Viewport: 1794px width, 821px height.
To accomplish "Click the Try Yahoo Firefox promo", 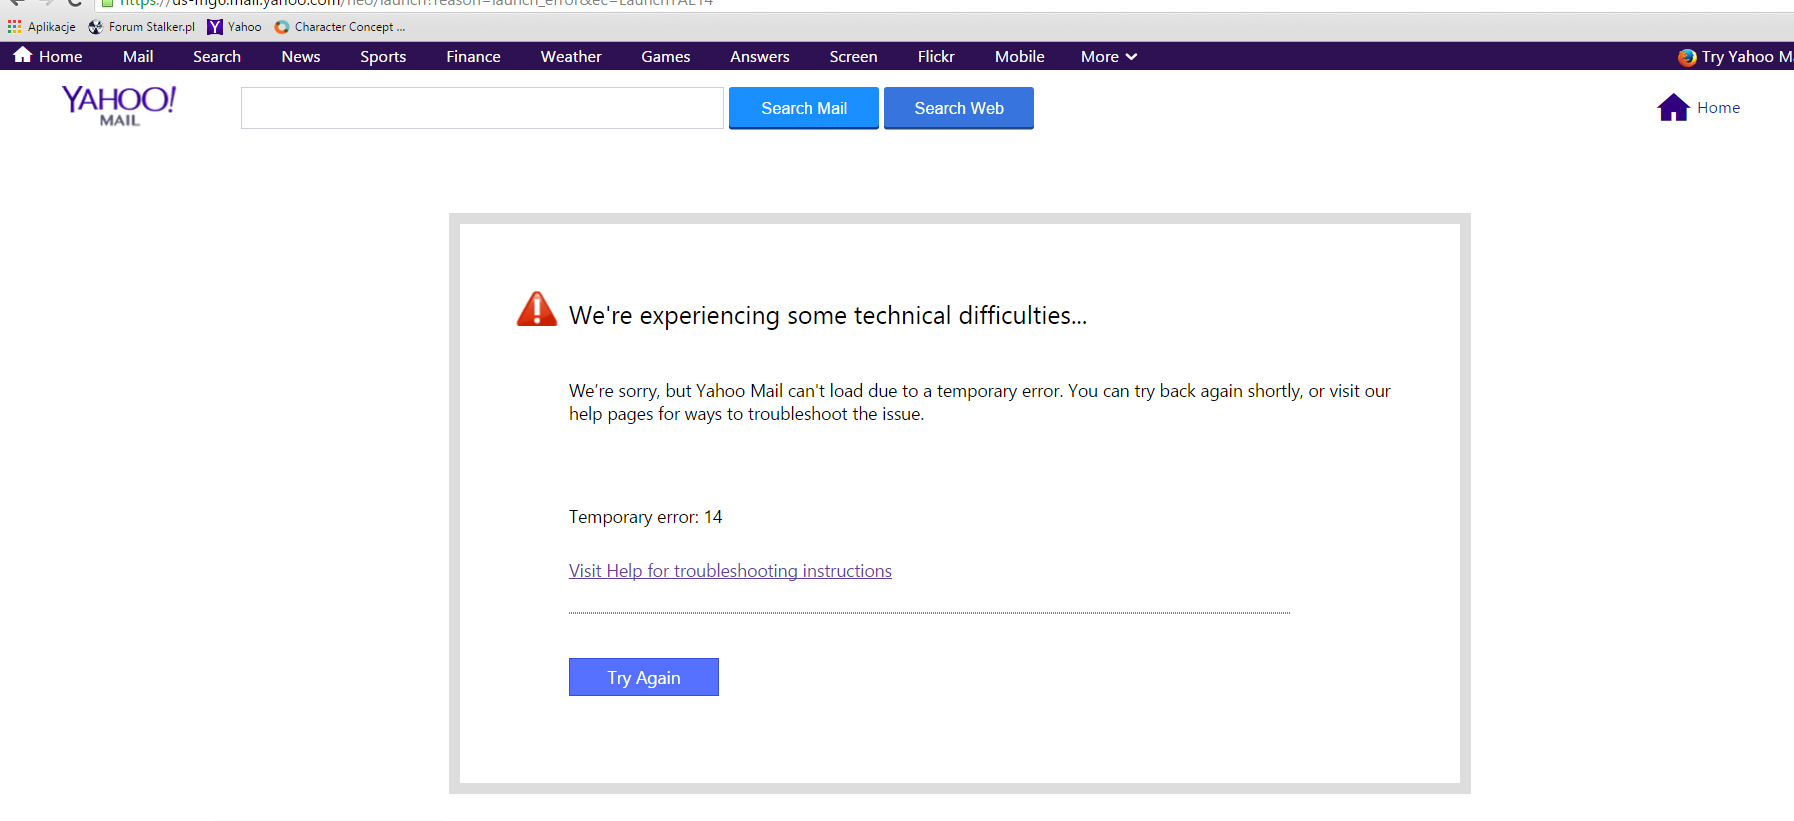I will pyautogui.click(x=1735, y=56).
